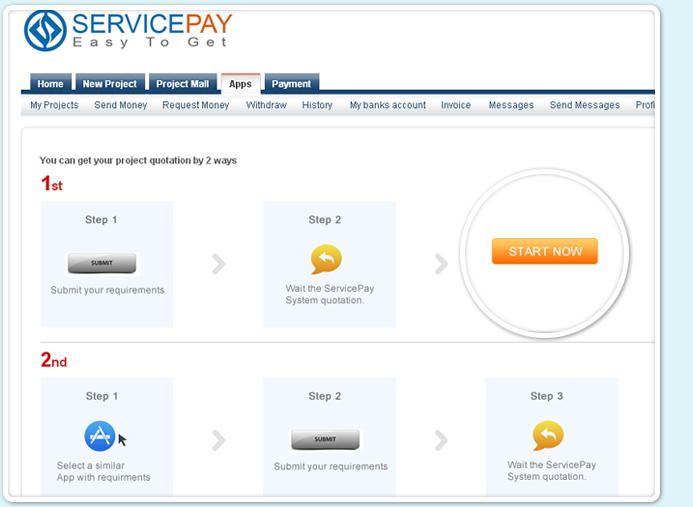View the History page
Viewport: 693px width, 507px height.
317,105
